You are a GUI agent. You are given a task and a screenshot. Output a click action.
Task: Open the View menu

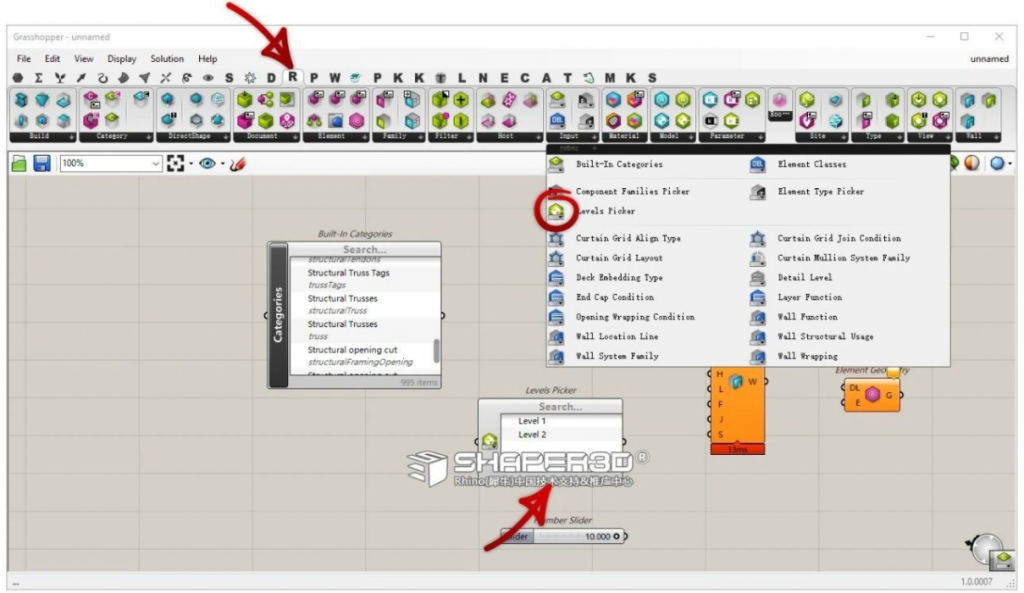tap(84, 59)
